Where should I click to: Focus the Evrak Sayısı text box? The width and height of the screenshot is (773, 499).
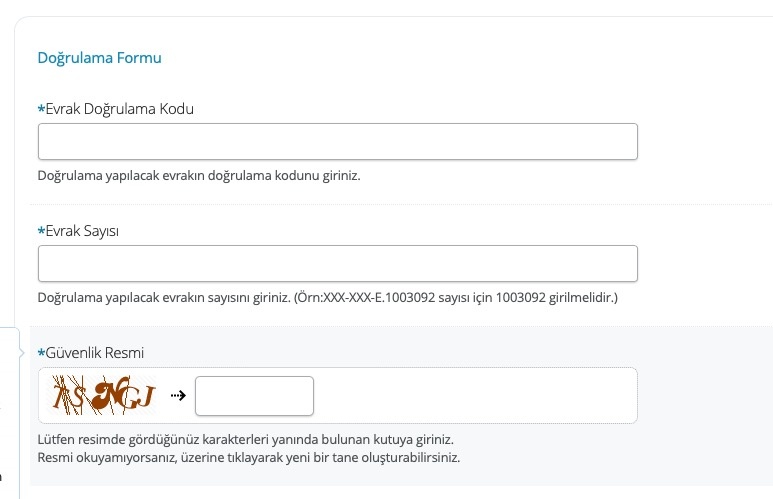(337, 264)
